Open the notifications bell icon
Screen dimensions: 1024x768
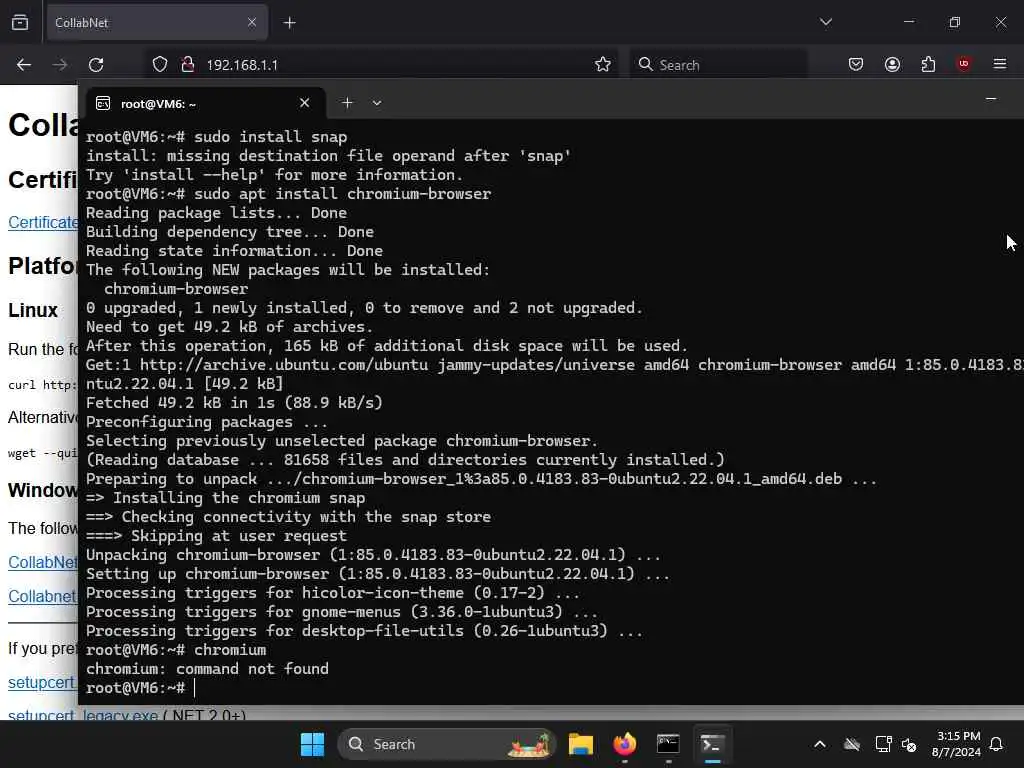coord(997,744)
